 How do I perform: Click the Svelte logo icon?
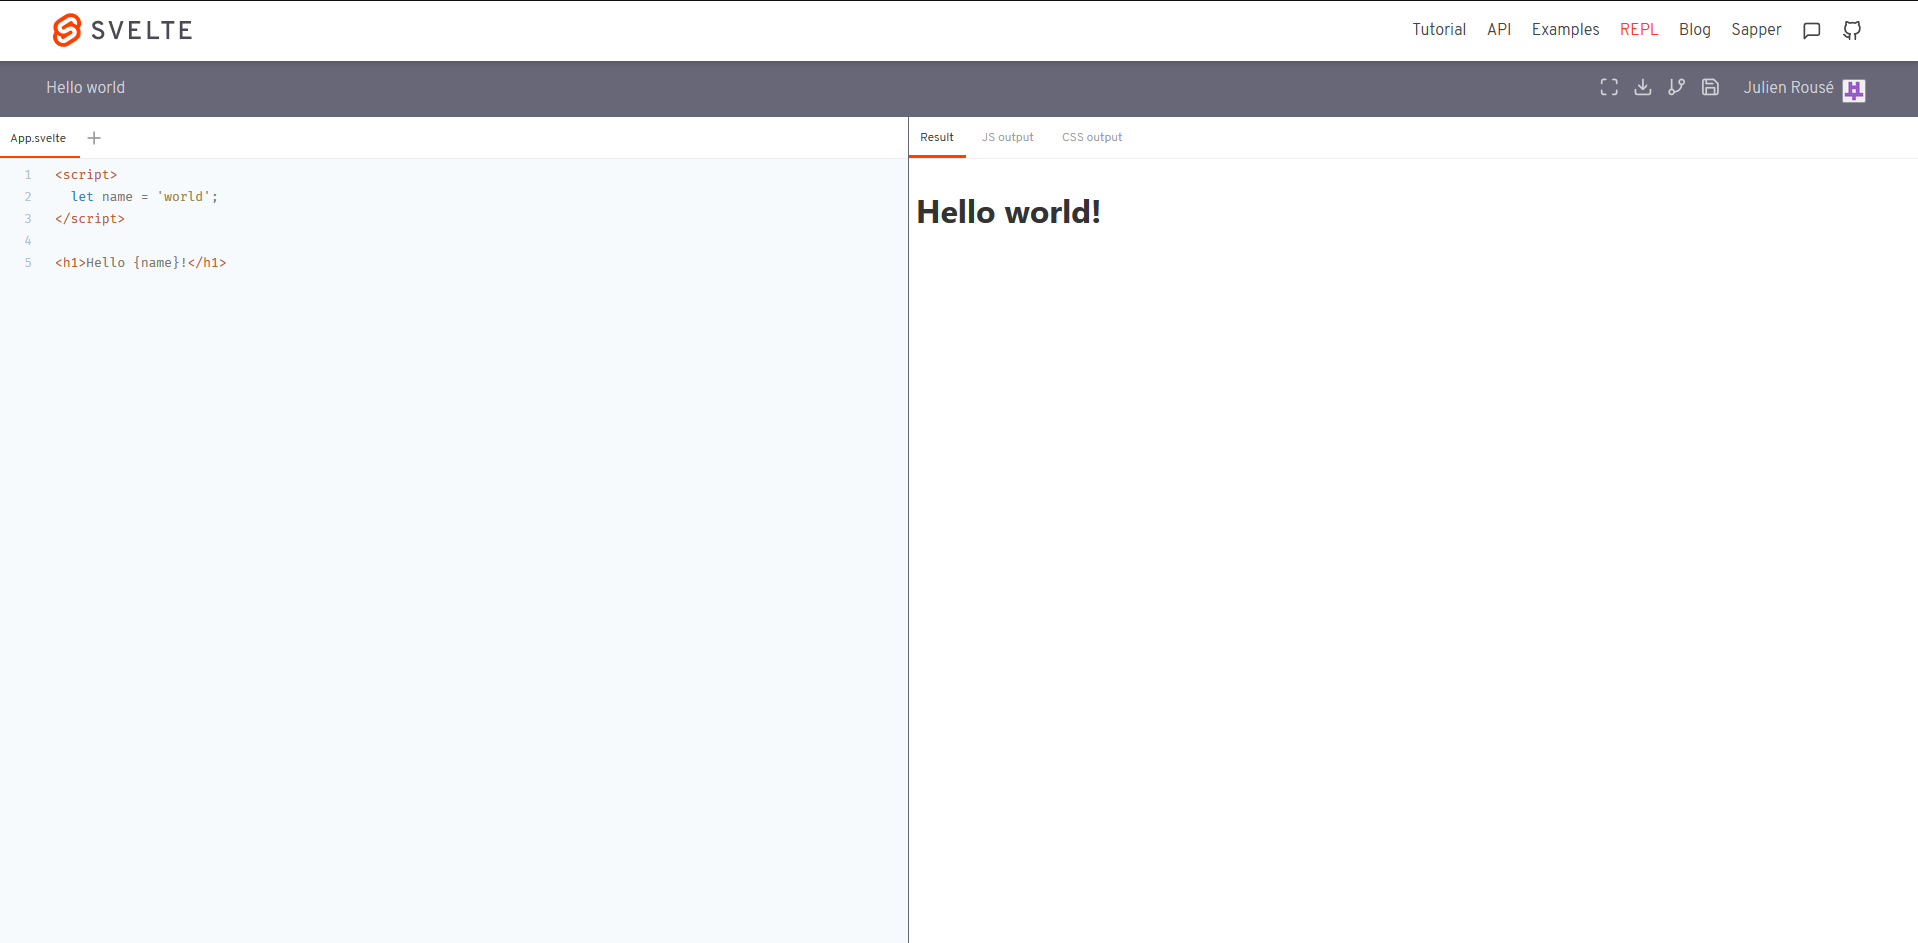point(66,30)
